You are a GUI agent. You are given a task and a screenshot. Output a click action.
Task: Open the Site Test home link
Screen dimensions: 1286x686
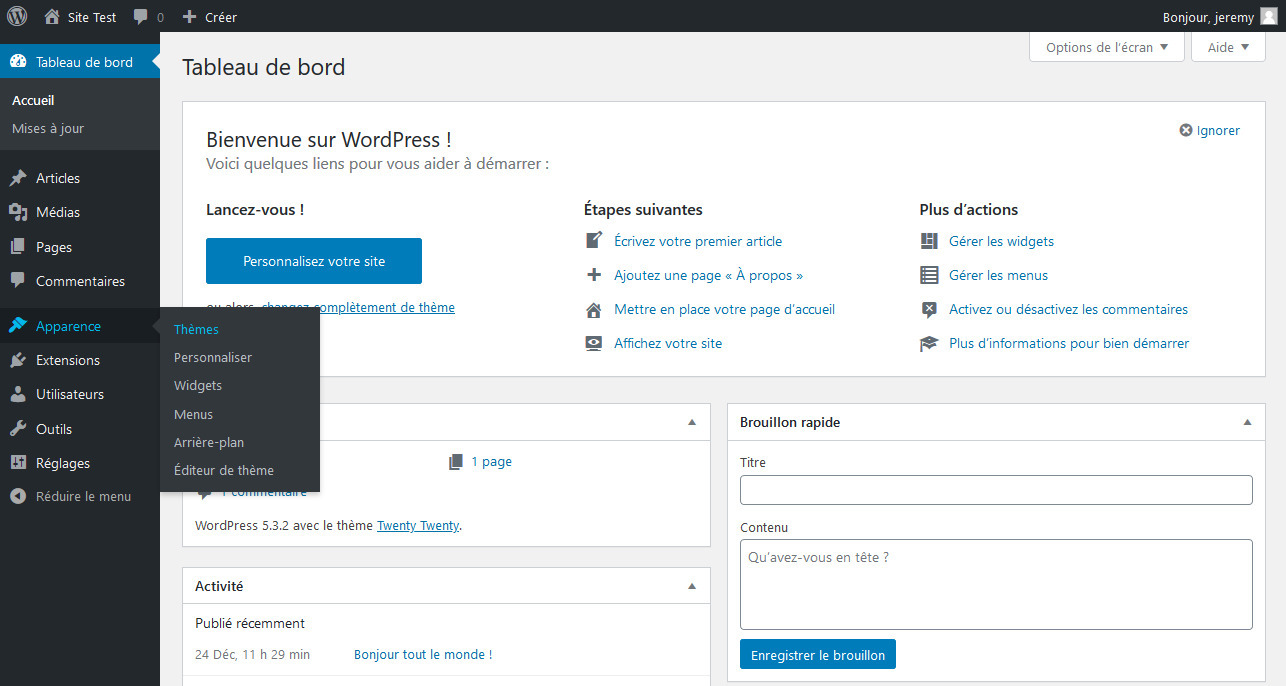click(80, 17)
